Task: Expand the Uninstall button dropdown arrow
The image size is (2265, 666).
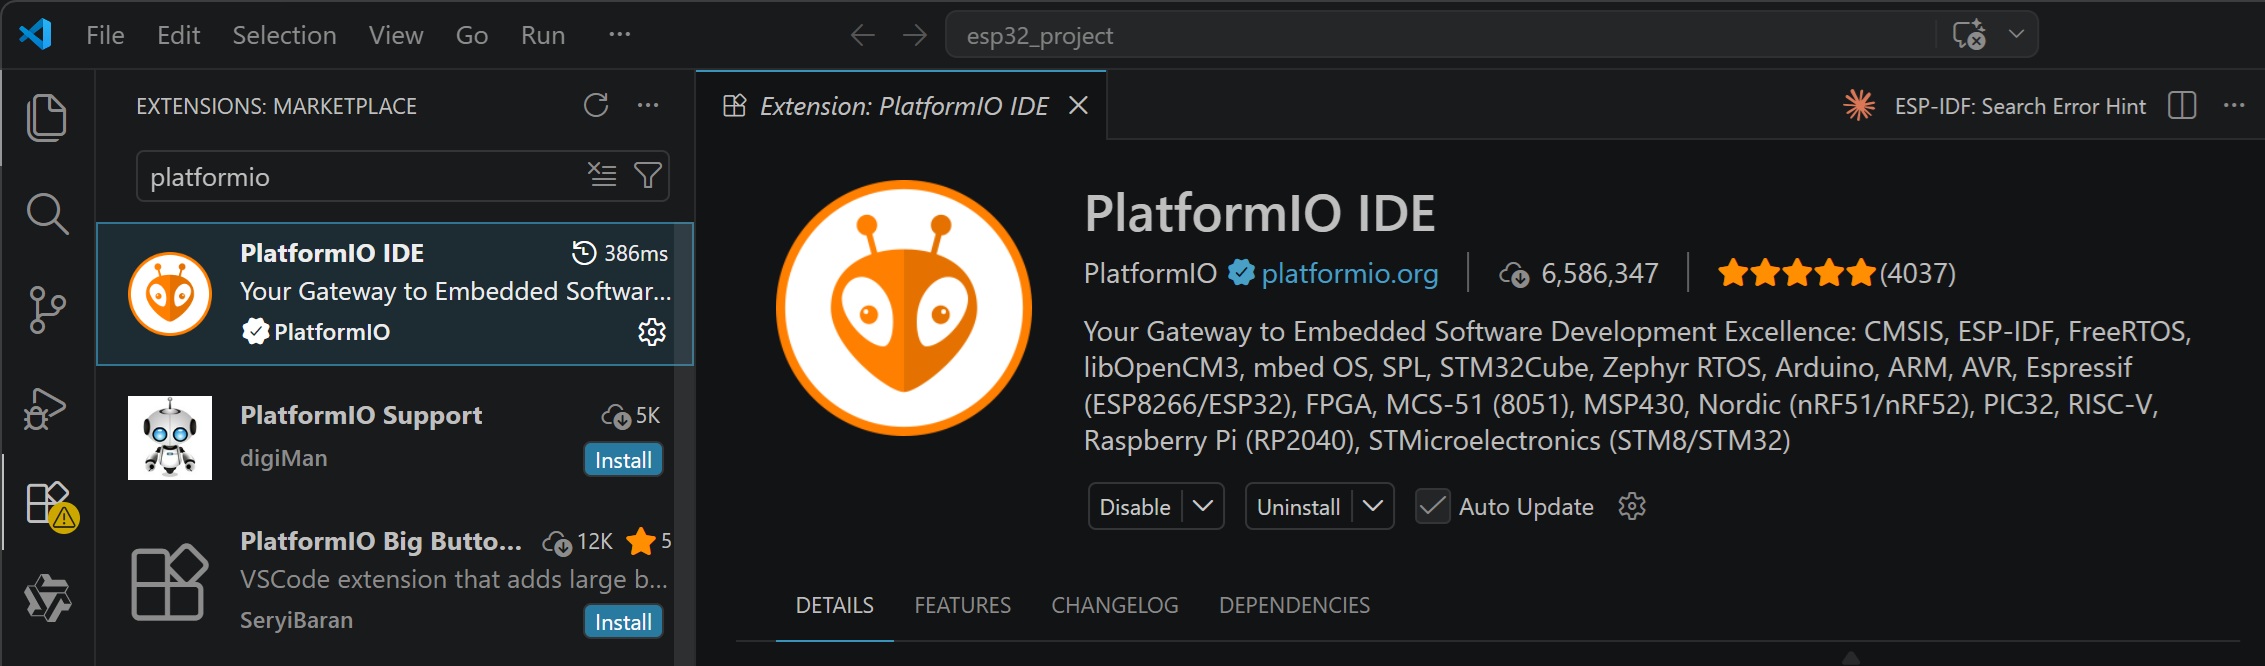Action: pos(1373,507)
